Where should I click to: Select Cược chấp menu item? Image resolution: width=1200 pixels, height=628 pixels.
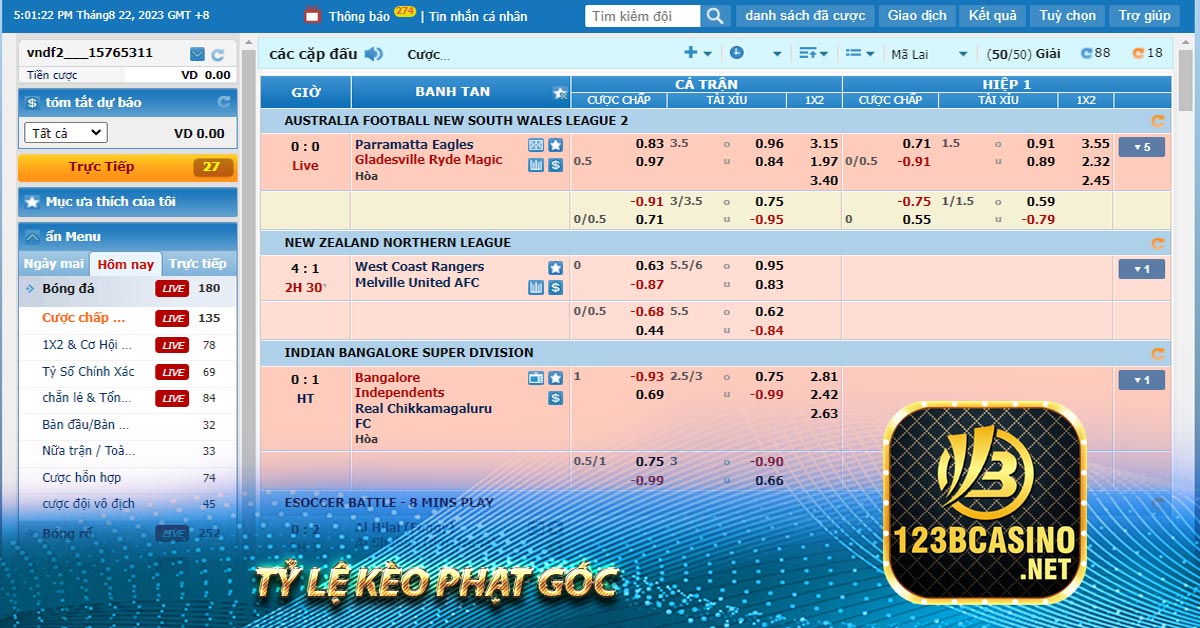click(x=84, y=318)
